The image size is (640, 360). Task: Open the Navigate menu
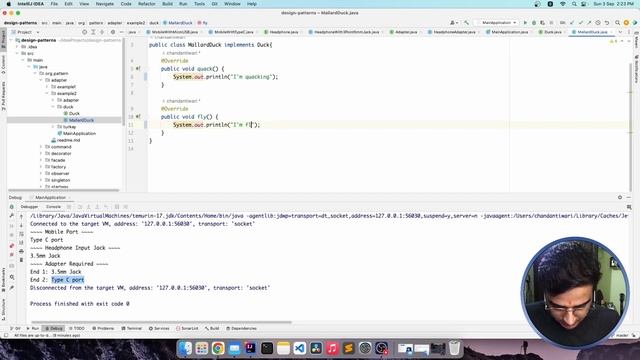tap(104, 4)
